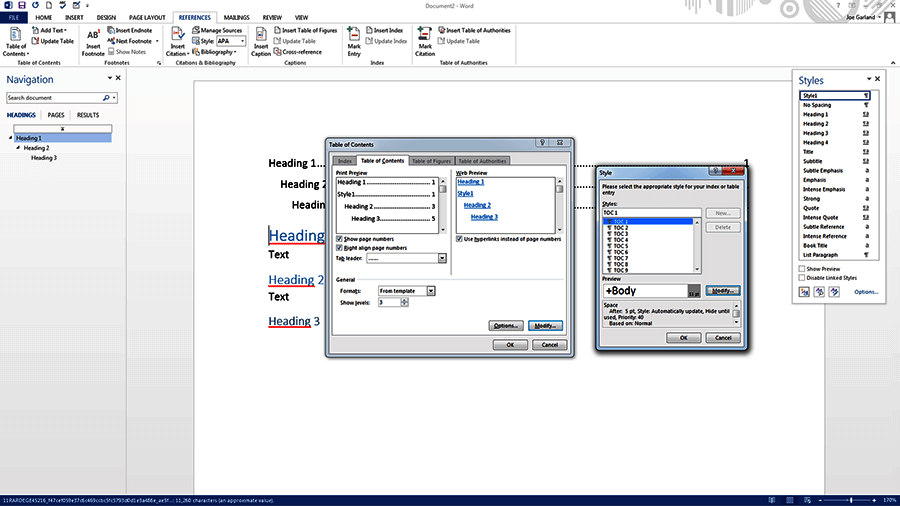Click Update Table in Table of Contents group

tap(53, 41)
